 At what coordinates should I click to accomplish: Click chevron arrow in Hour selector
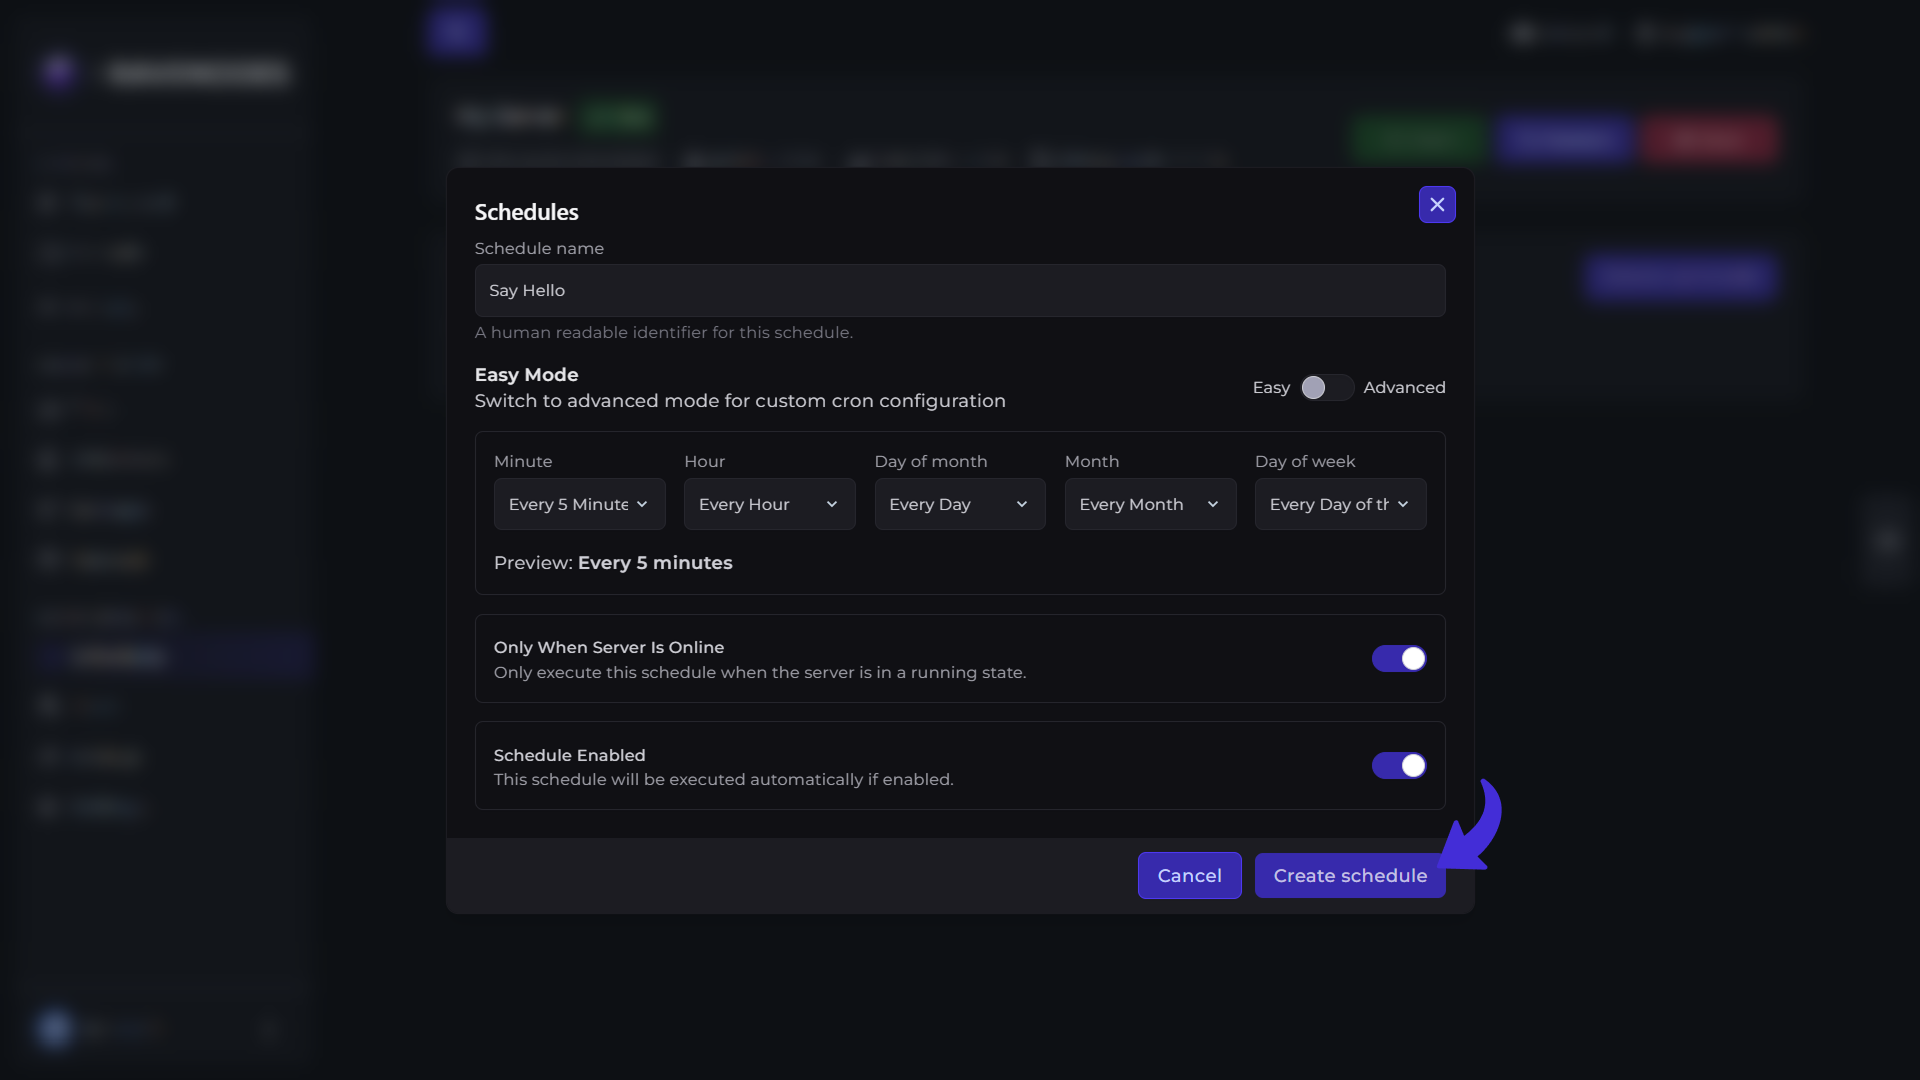832,504
